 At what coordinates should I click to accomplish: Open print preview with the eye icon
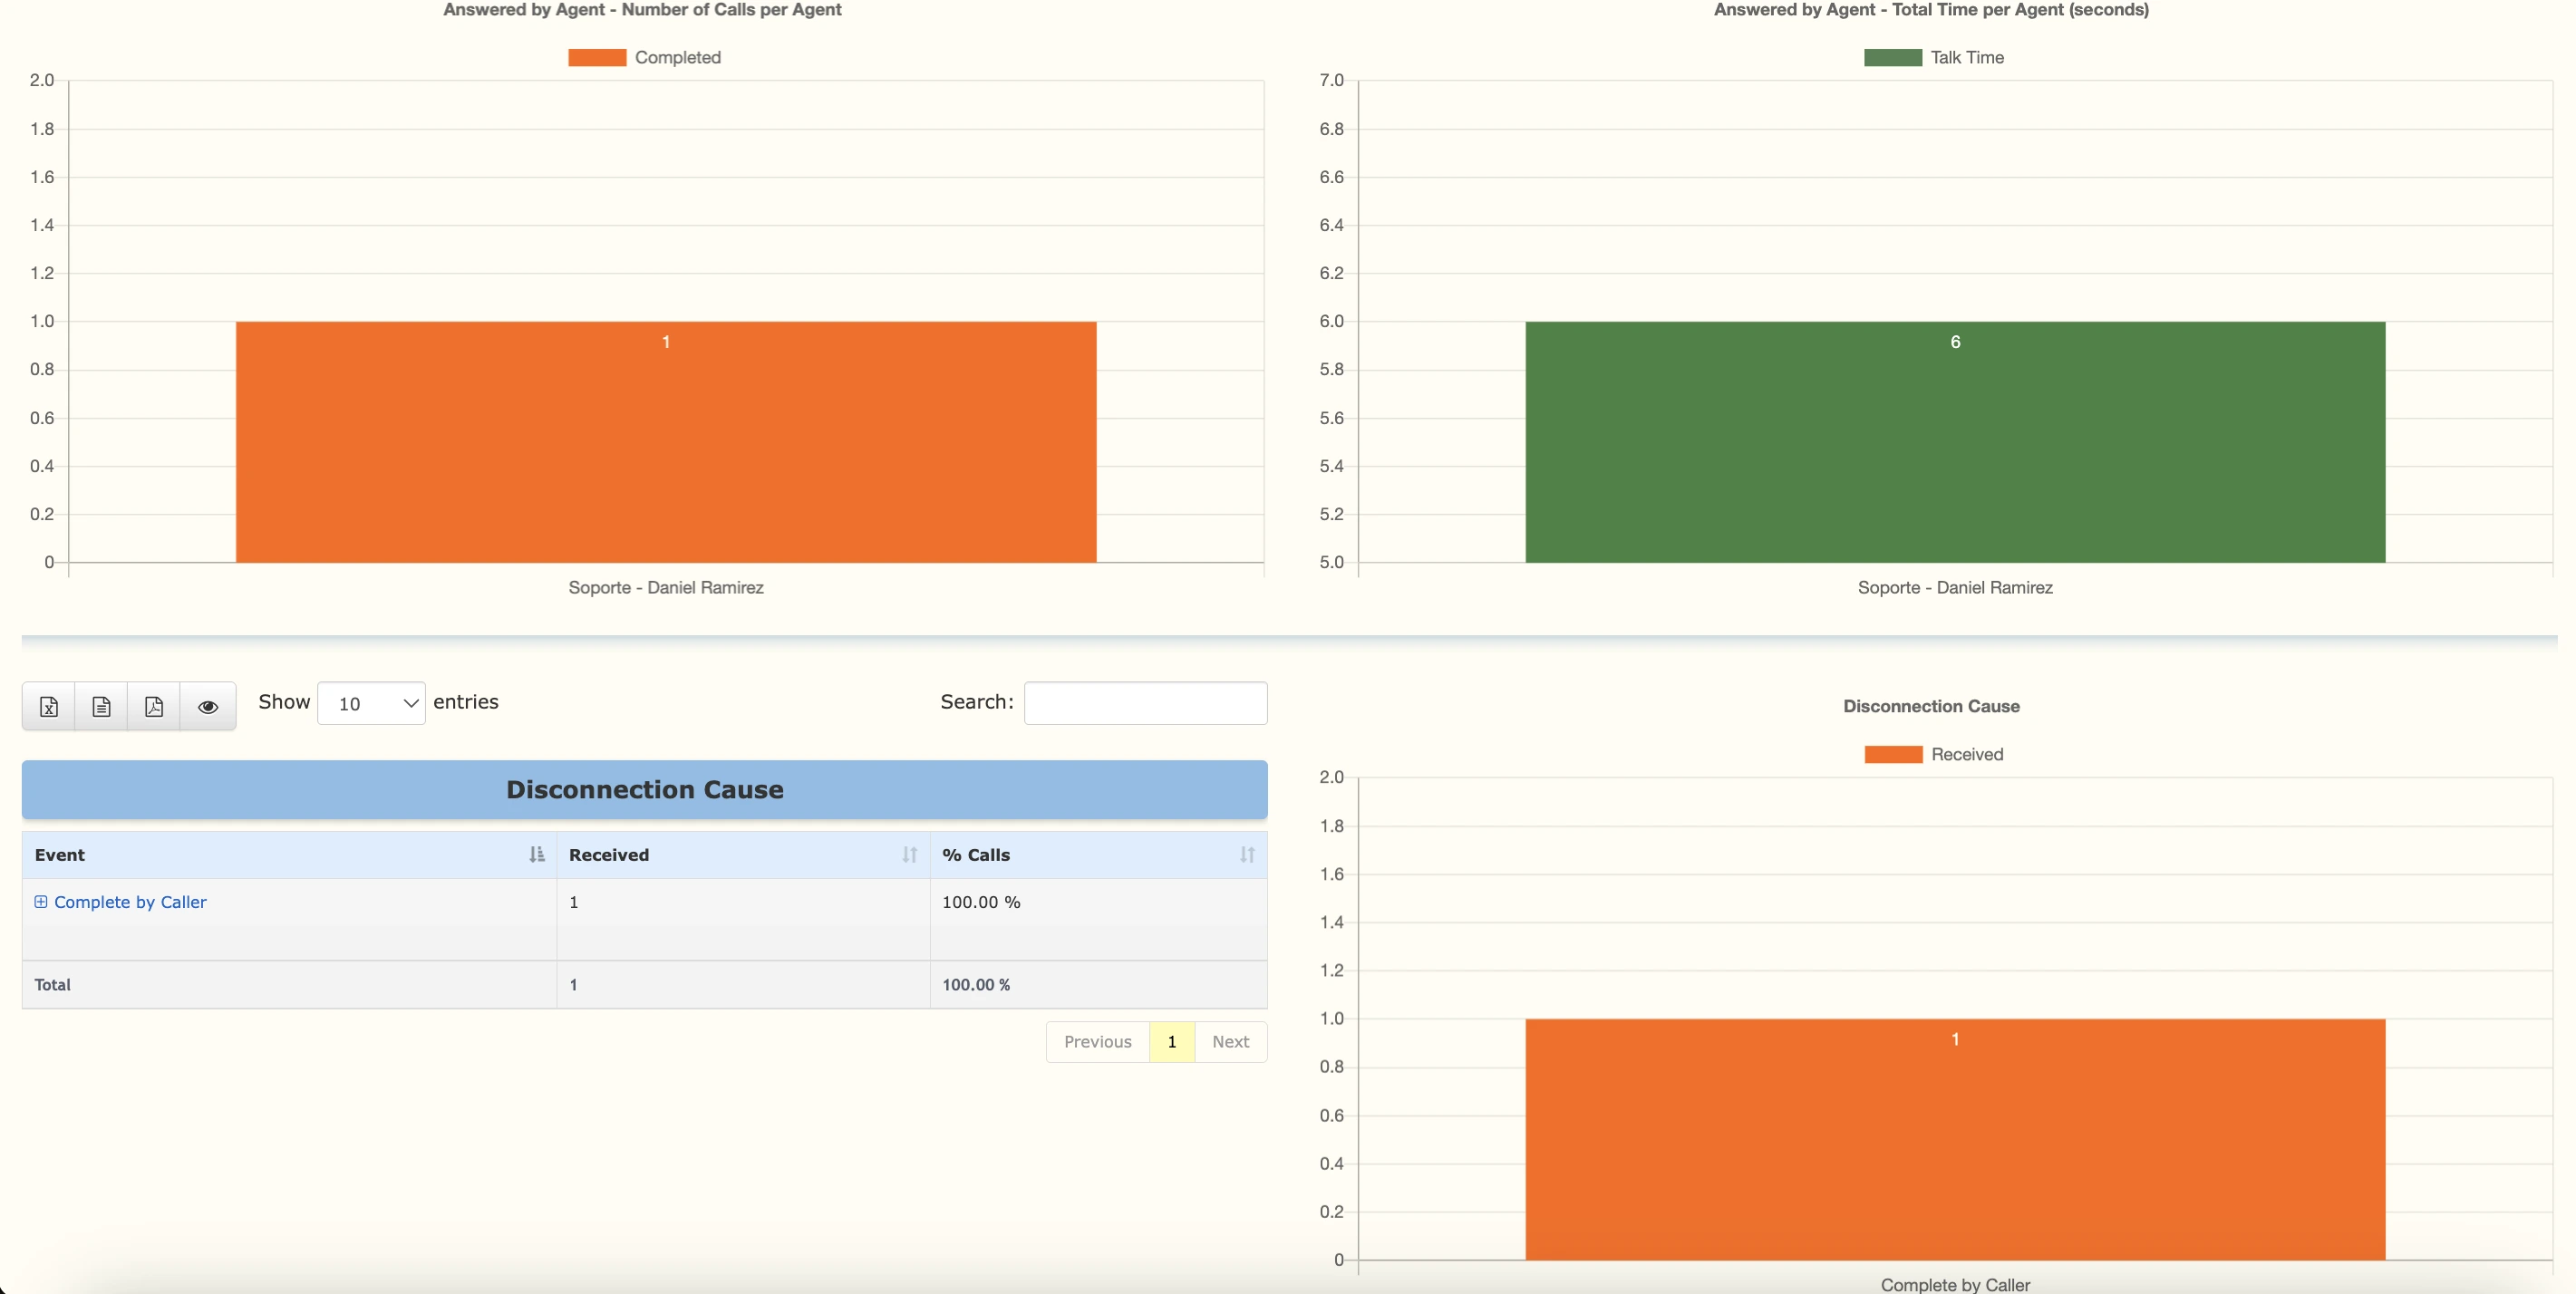pyautogui.click(x=208, y=705)
